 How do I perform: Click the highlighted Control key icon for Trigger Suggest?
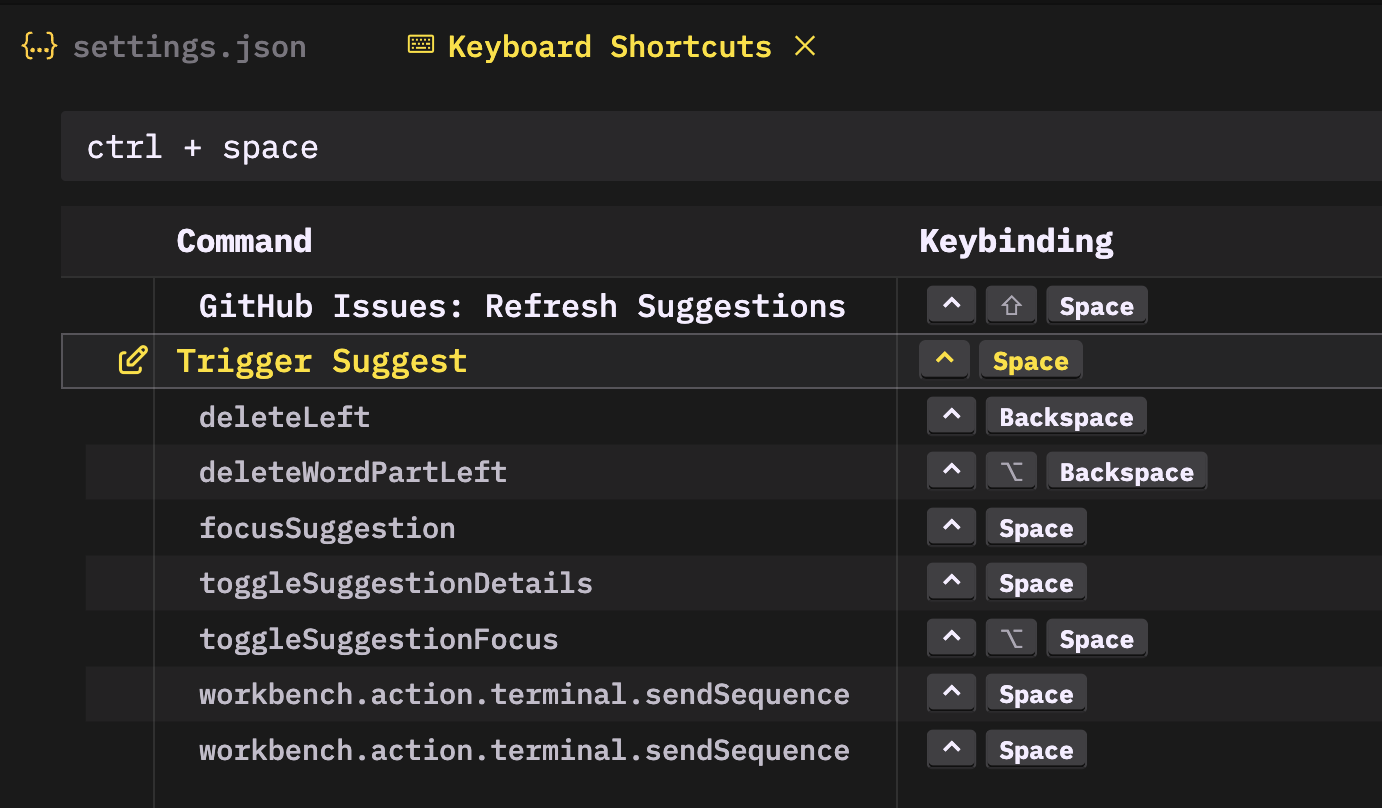945,361
